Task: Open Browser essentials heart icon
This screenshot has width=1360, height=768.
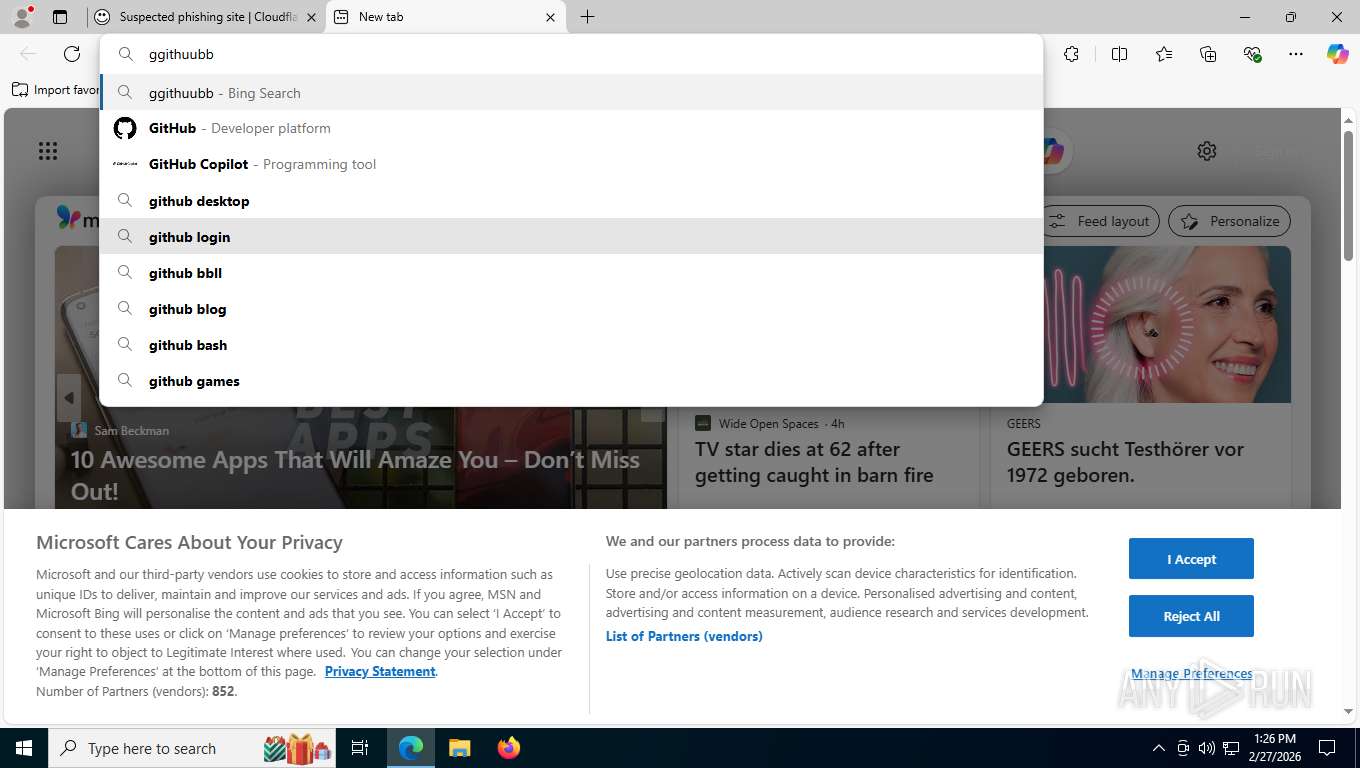Action: tap(1252, 54)
